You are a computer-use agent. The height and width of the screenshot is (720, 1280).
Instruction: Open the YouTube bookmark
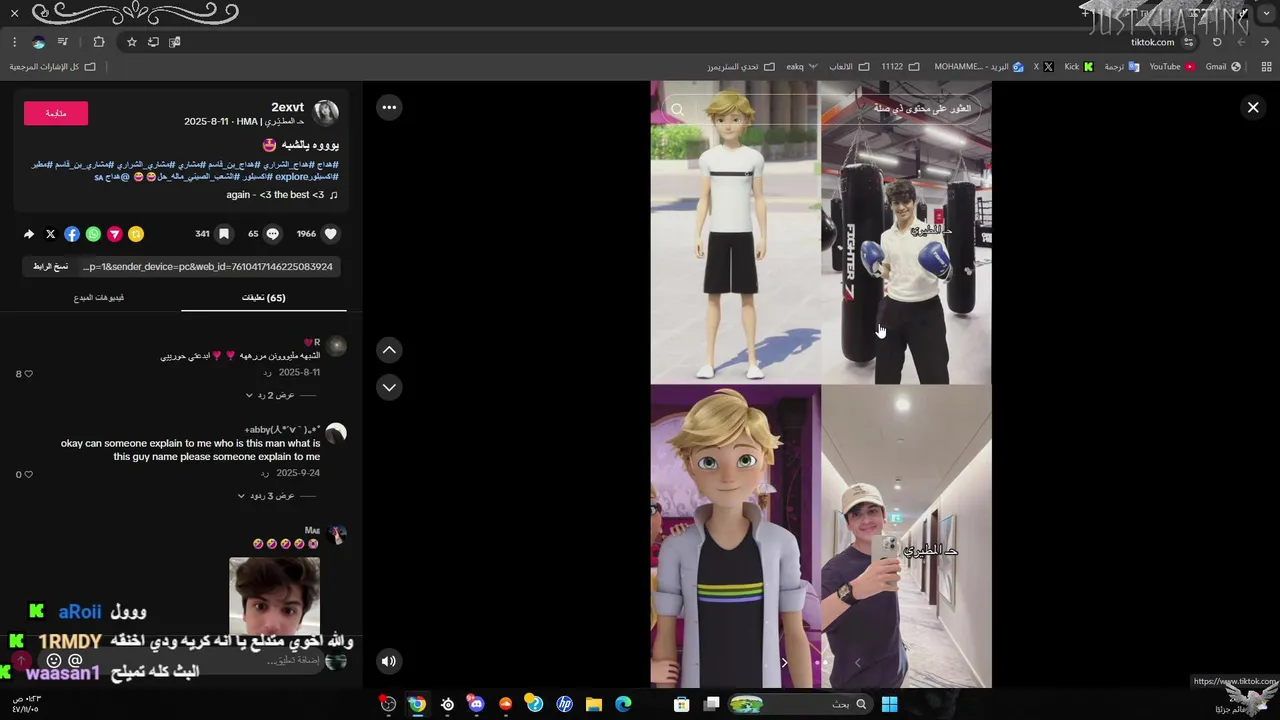pyautogui.click(x=1172, y=67)
